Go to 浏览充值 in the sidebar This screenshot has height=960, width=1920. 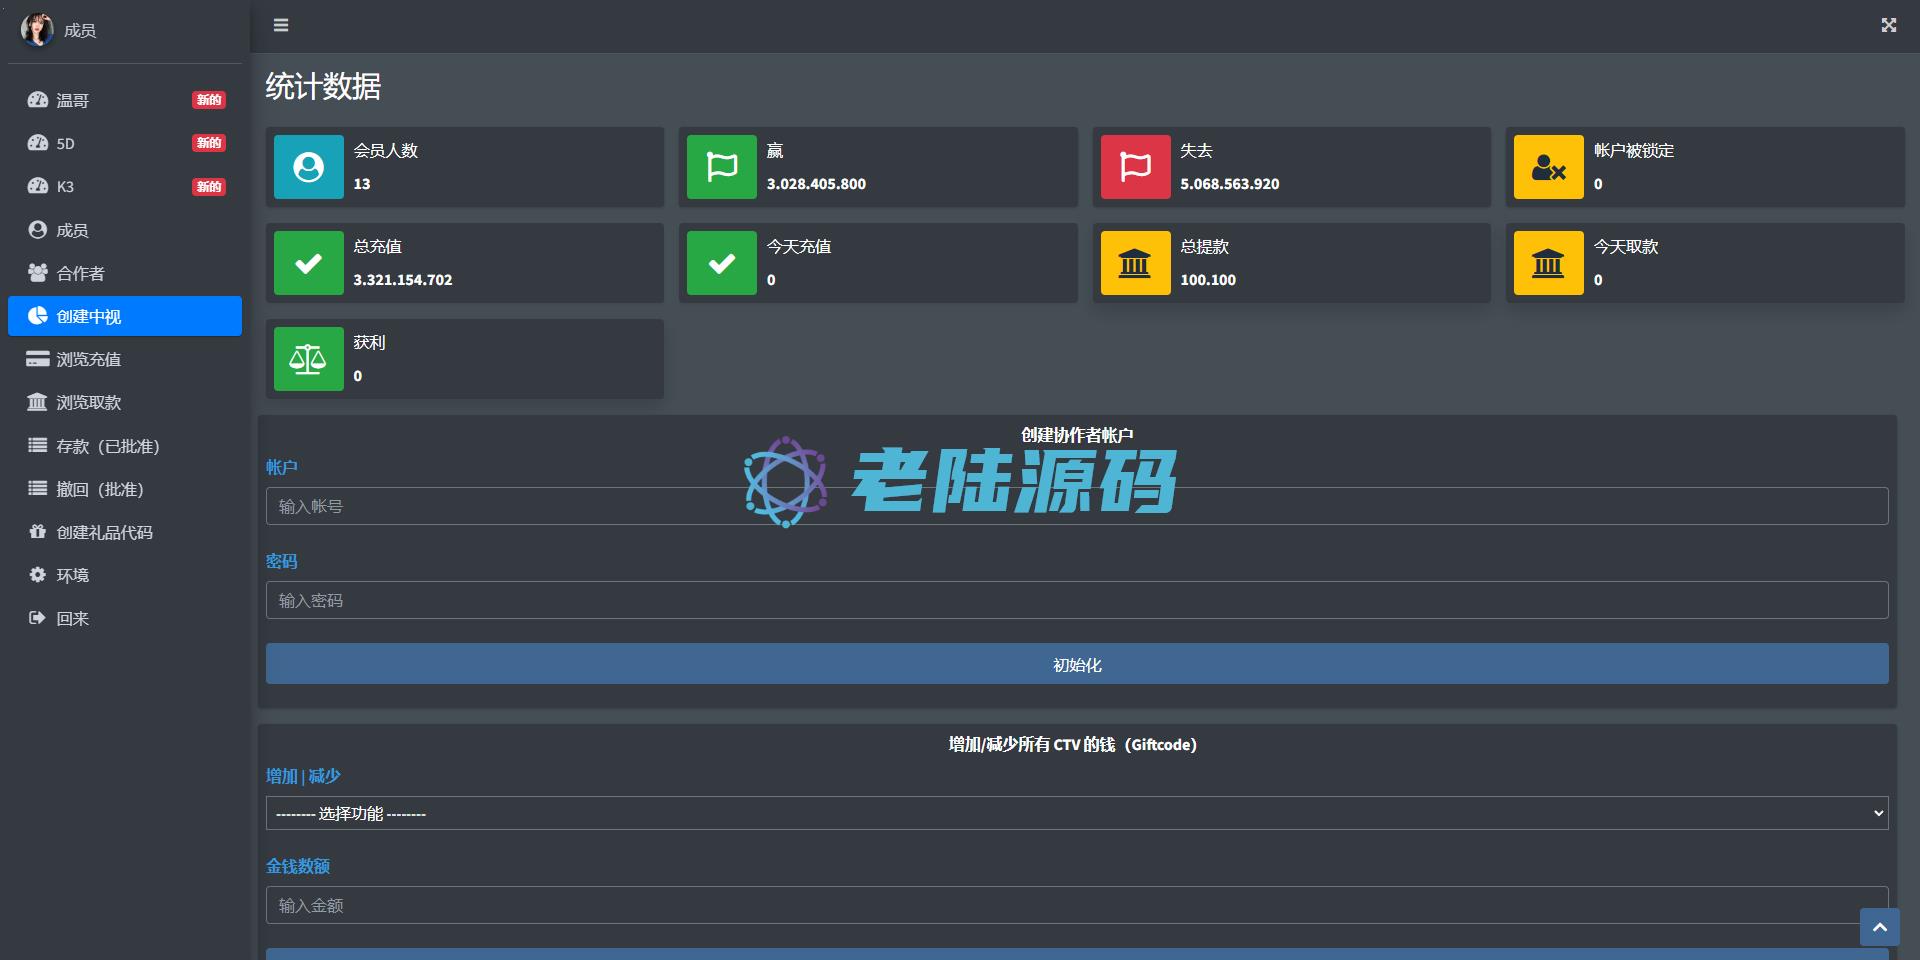(x=88, y=359)
